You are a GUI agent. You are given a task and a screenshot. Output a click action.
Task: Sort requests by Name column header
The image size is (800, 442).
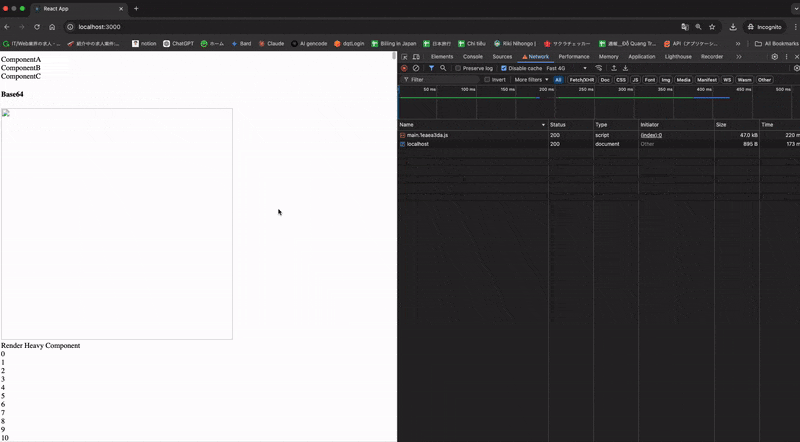point(472,125)
